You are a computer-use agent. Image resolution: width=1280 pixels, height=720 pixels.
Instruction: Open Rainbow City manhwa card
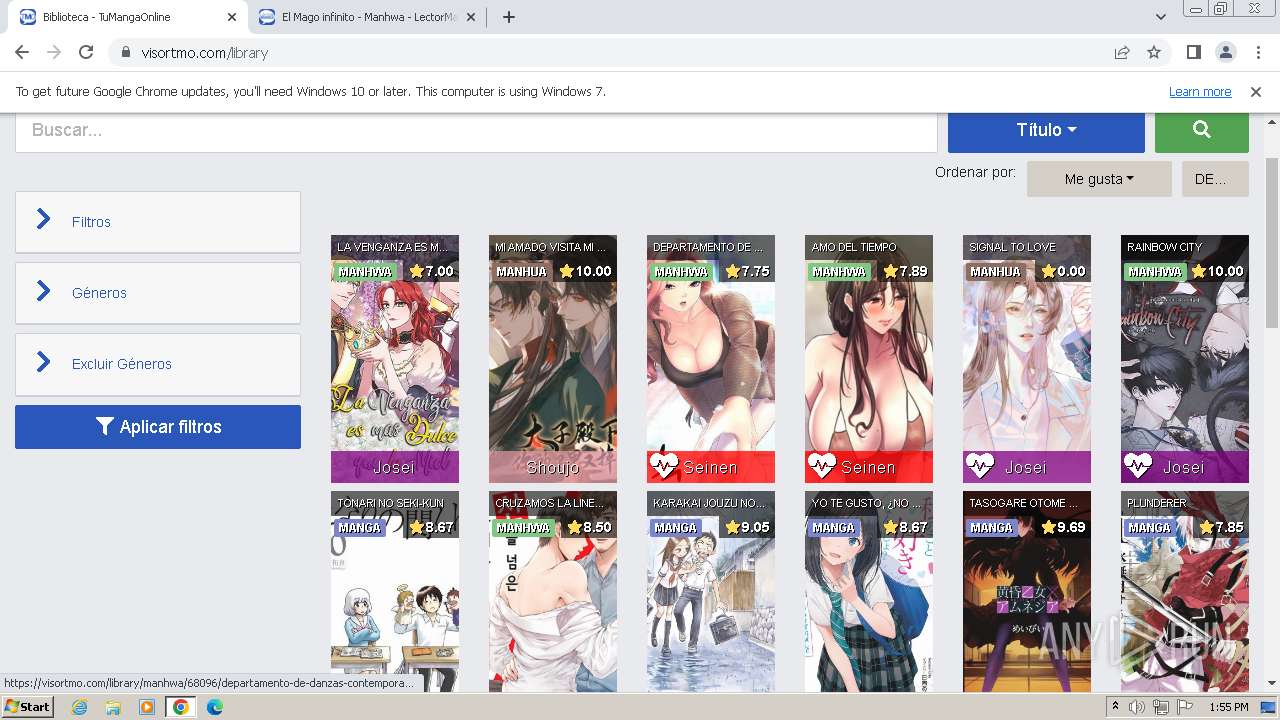click(x=1185, y=359)
